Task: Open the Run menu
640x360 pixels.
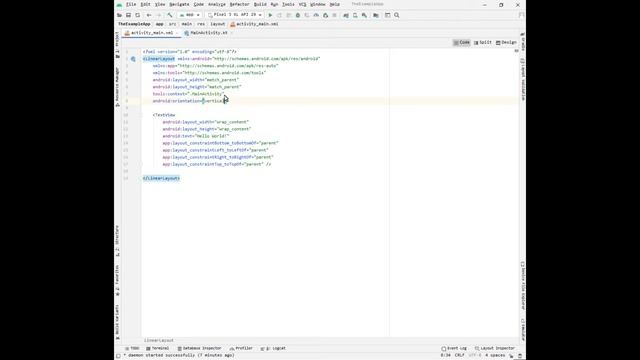Action: [274, 4]
